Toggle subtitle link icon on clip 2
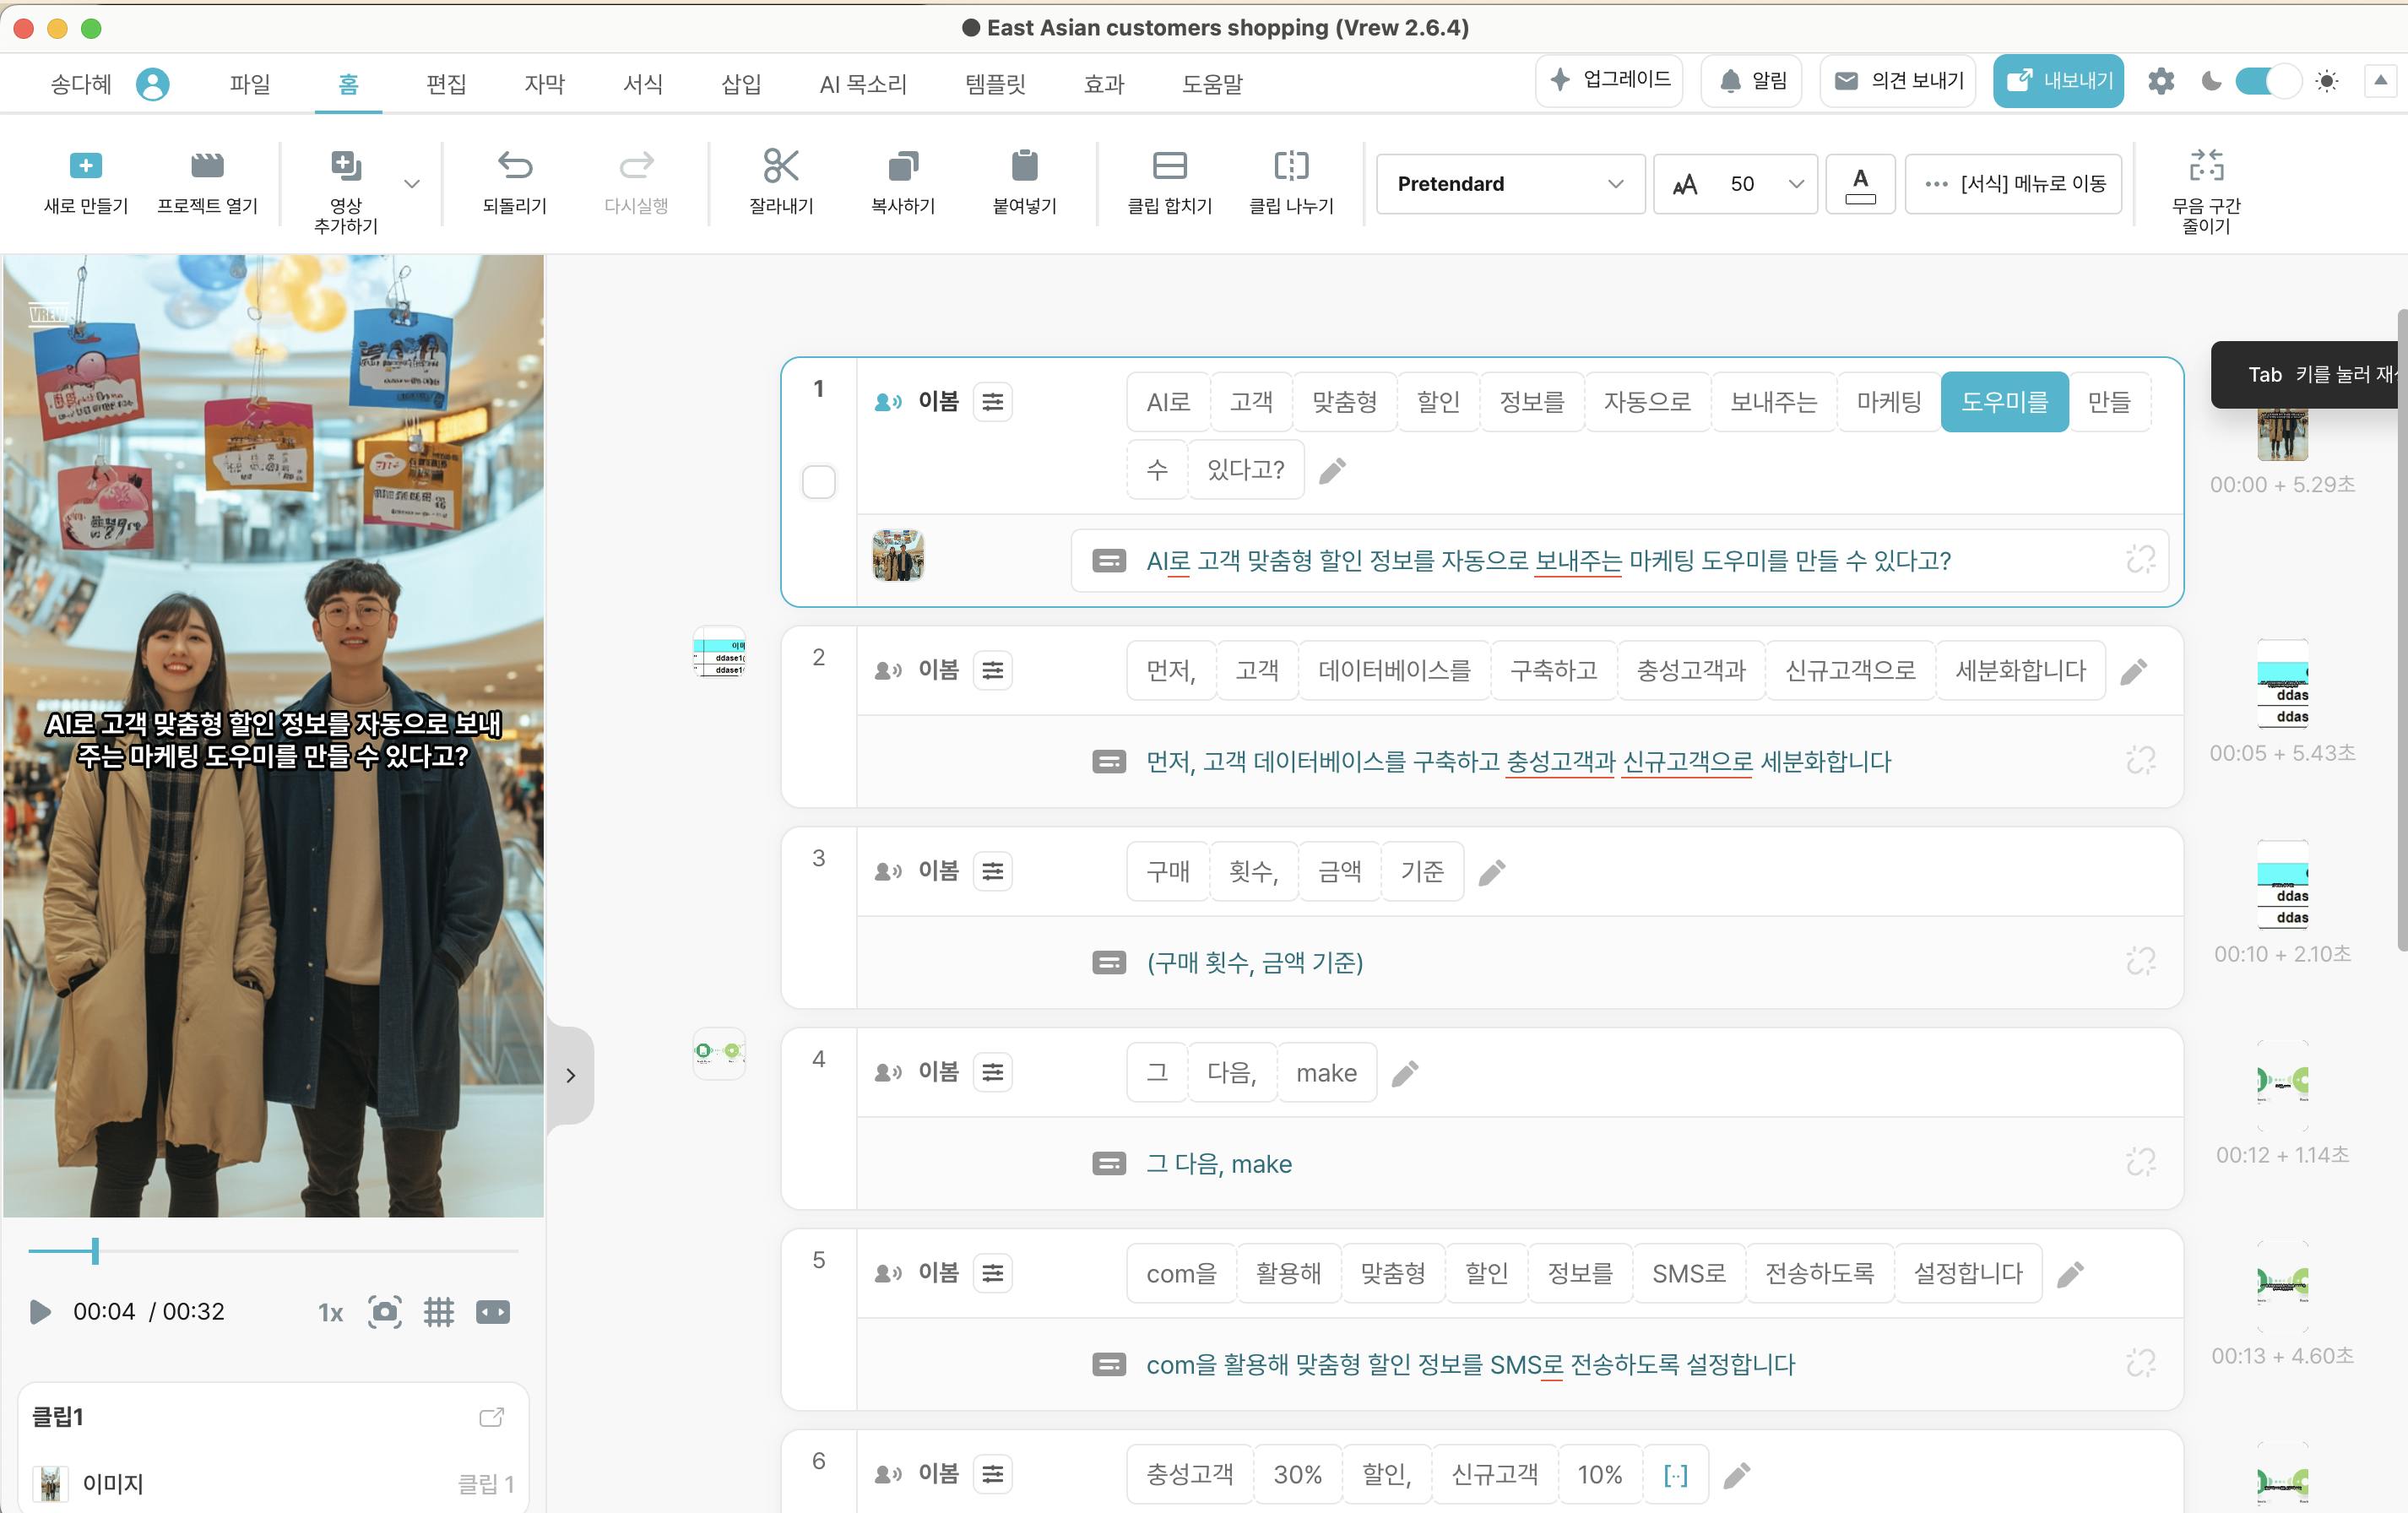Screen dimensions: 2408x1513 click(2140, 761)
